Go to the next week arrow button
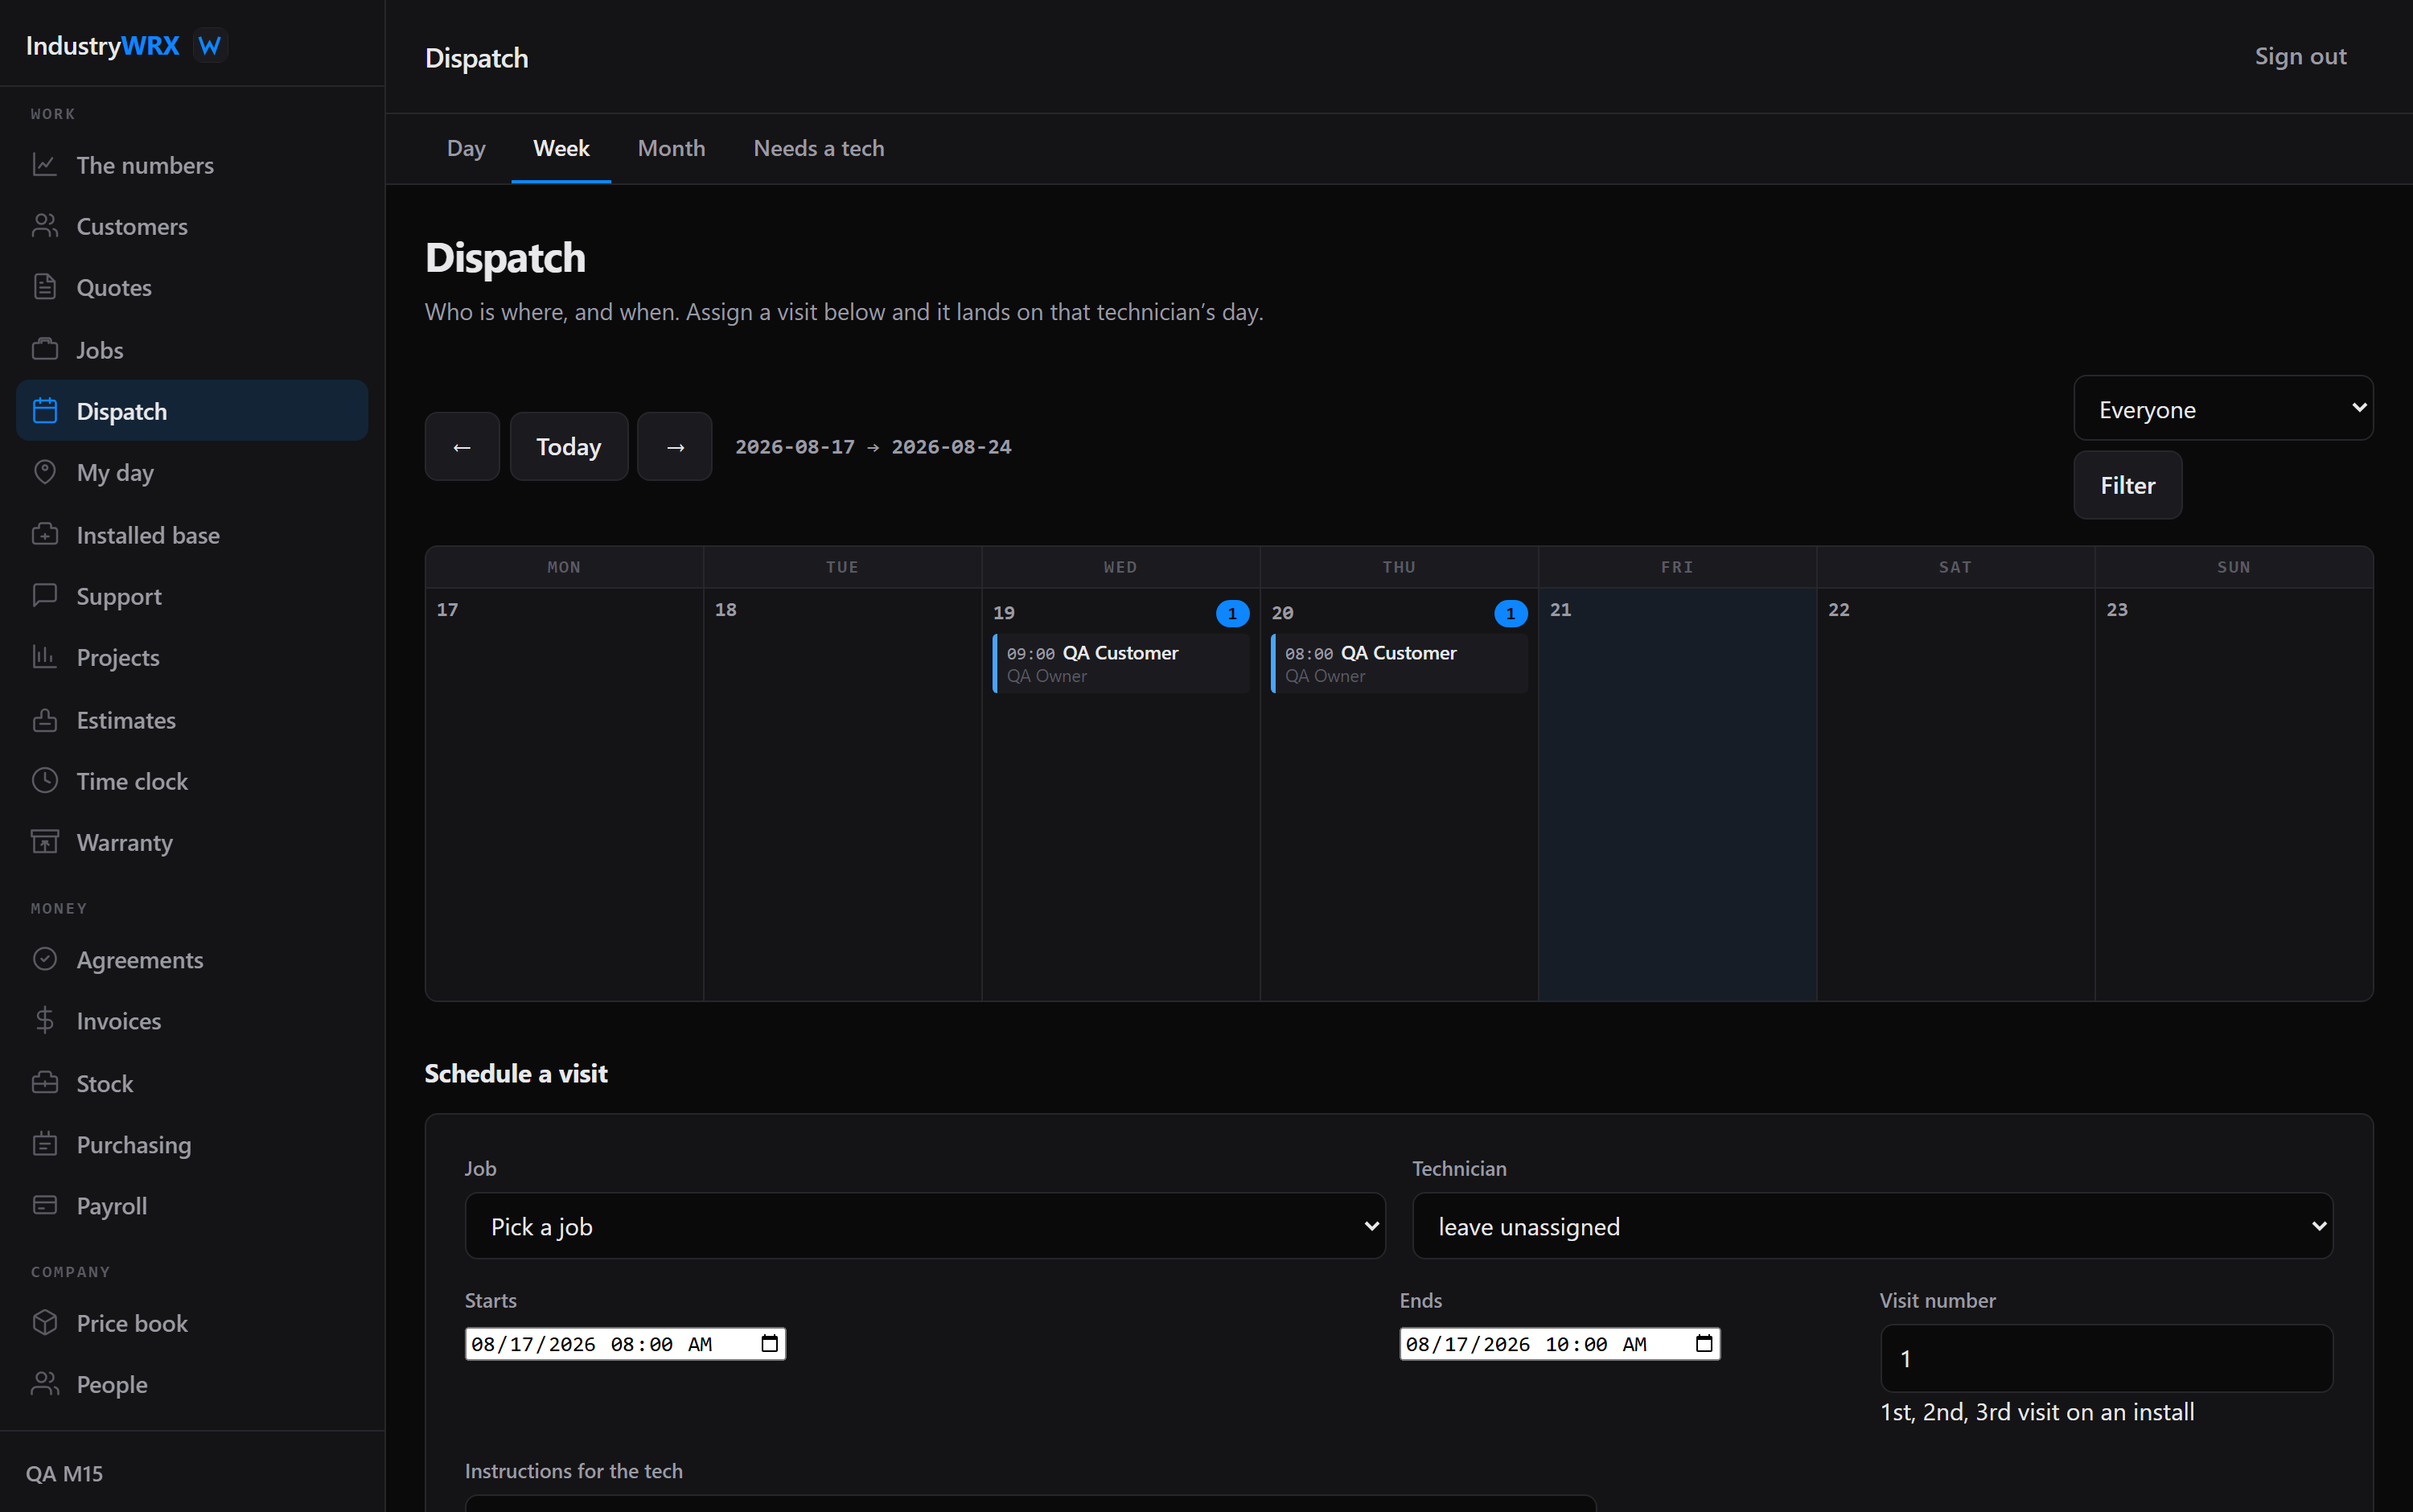 click(x=675, y=447)
